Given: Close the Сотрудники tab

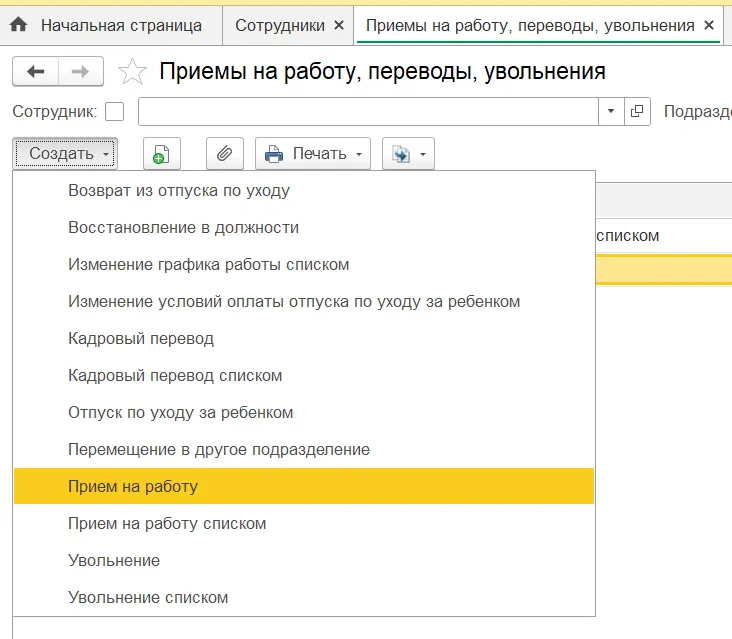Looking at the screenshot, I should pyautogui.click(x=338, y=25).
